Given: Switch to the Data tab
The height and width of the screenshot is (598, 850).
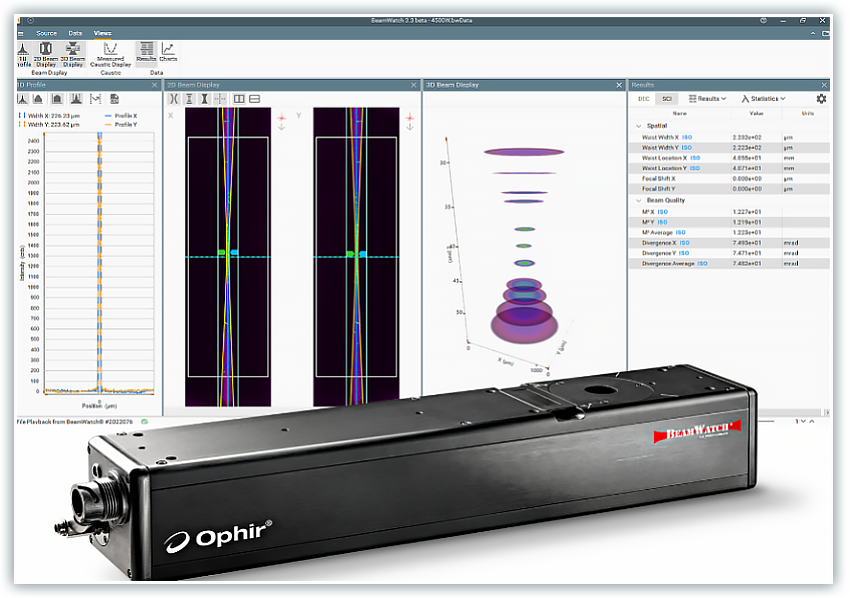Looking at the screenshot, I should tap(75, 33).
